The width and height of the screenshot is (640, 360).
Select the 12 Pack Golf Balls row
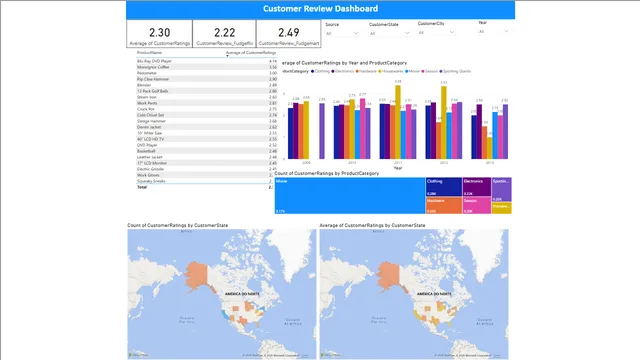[207, 91]
